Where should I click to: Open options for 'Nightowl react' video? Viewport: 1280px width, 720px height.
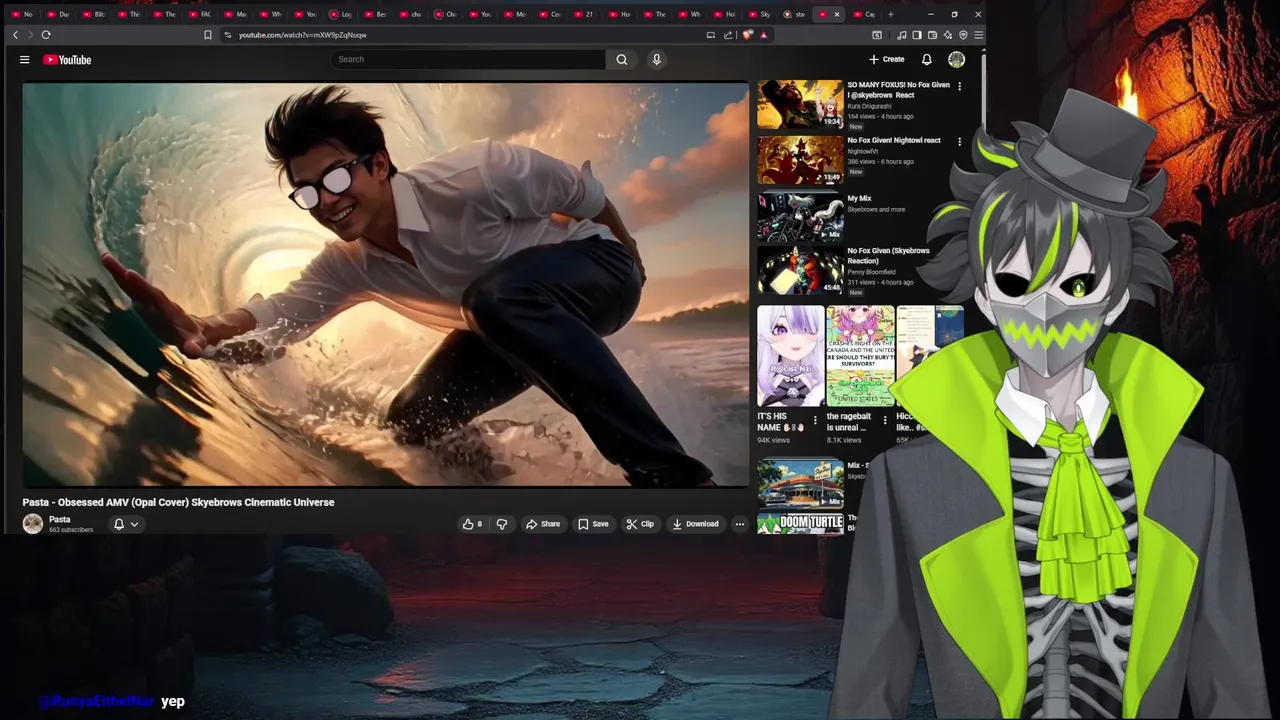pos(959,142)
